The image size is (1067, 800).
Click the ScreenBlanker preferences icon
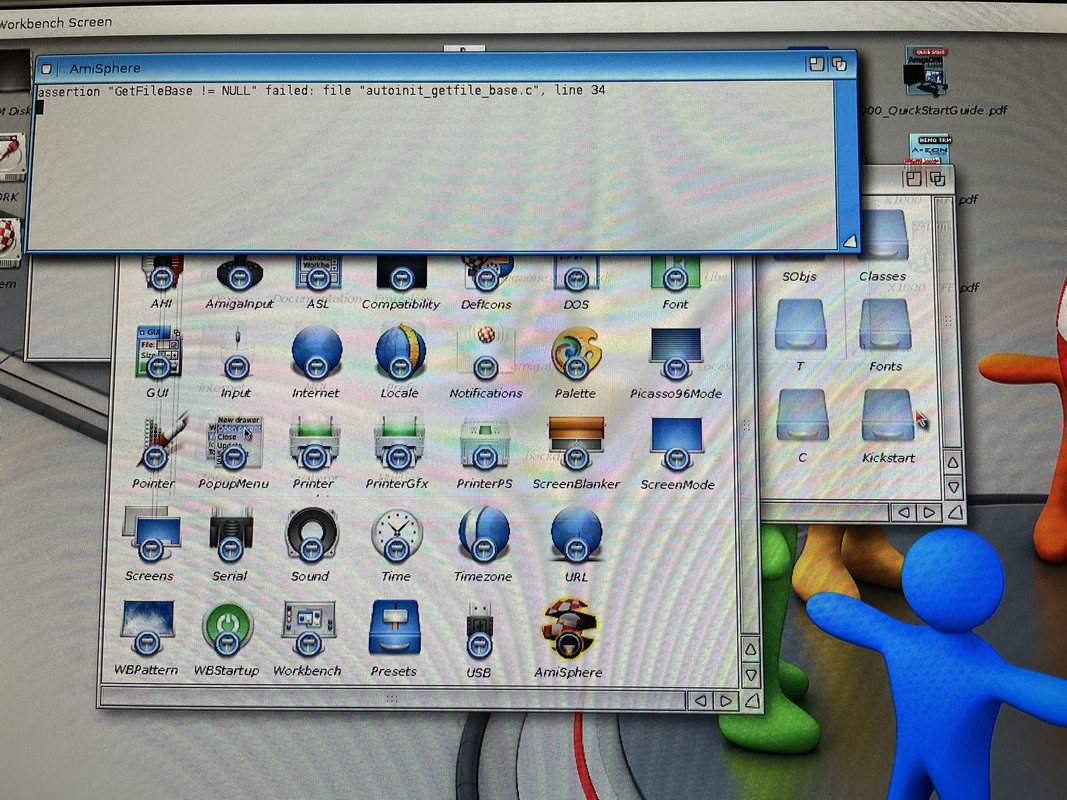[x=576, y=444]
